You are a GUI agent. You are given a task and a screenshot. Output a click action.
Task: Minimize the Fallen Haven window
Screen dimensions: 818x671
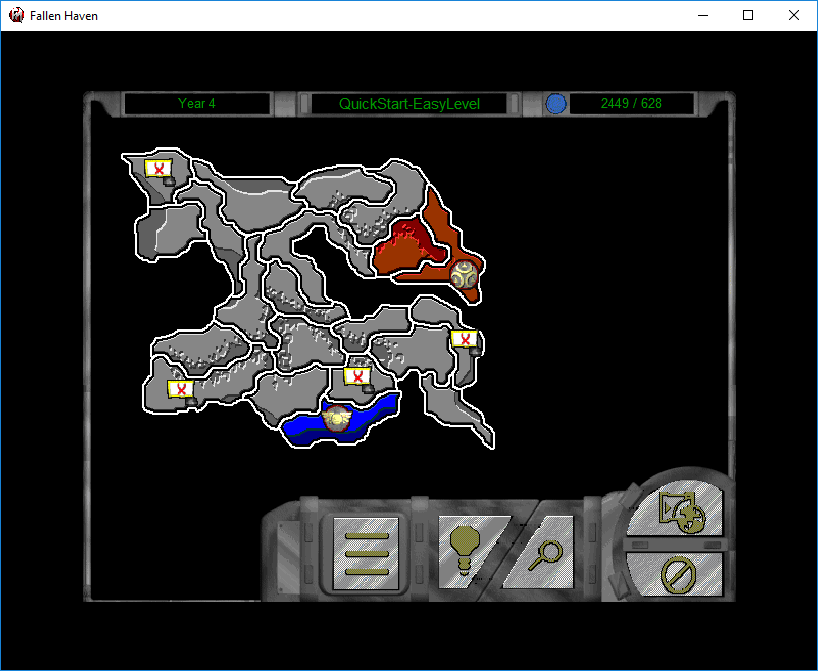[x=703, y=16]
